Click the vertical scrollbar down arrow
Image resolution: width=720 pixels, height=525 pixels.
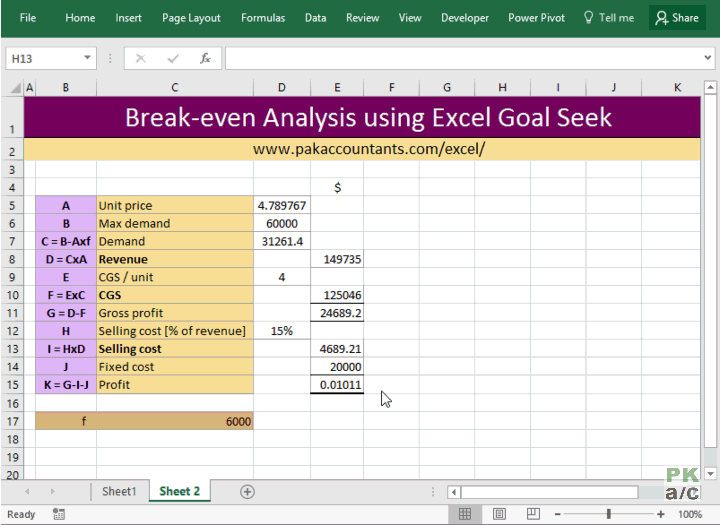710,474
